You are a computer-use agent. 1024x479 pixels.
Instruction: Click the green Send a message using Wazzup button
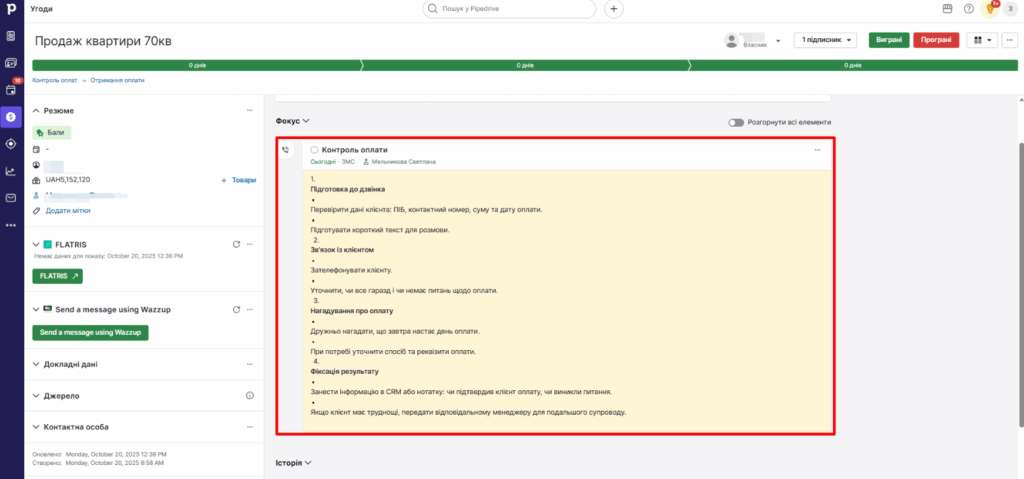91,333
